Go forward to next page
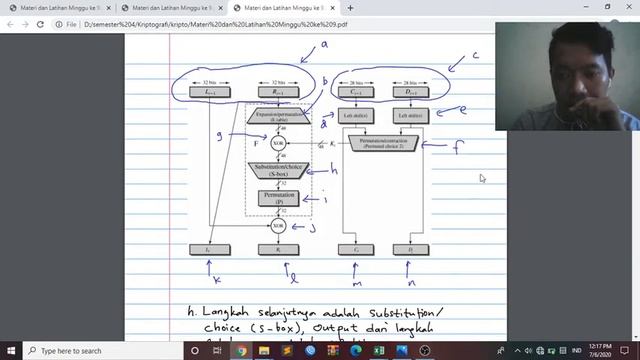The height and width of the screenshot is (360, 640). (x=25, y=24)
